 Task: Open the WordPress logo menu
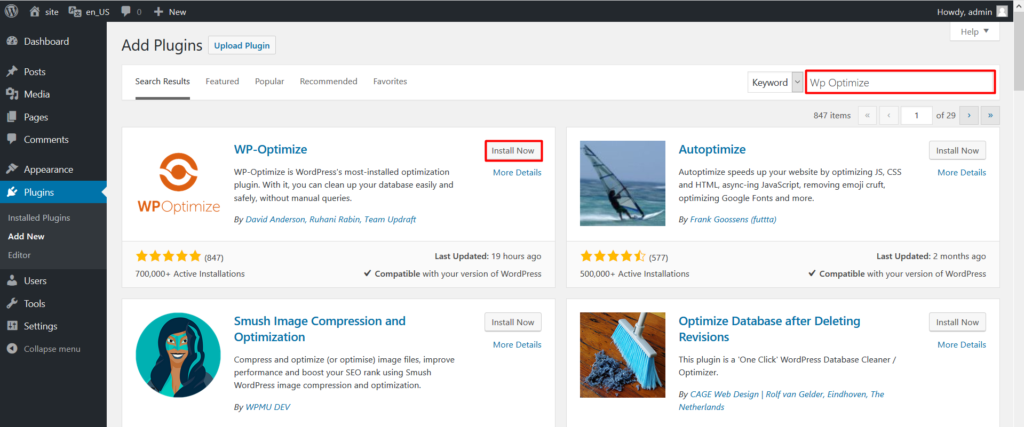click(12, 11)
